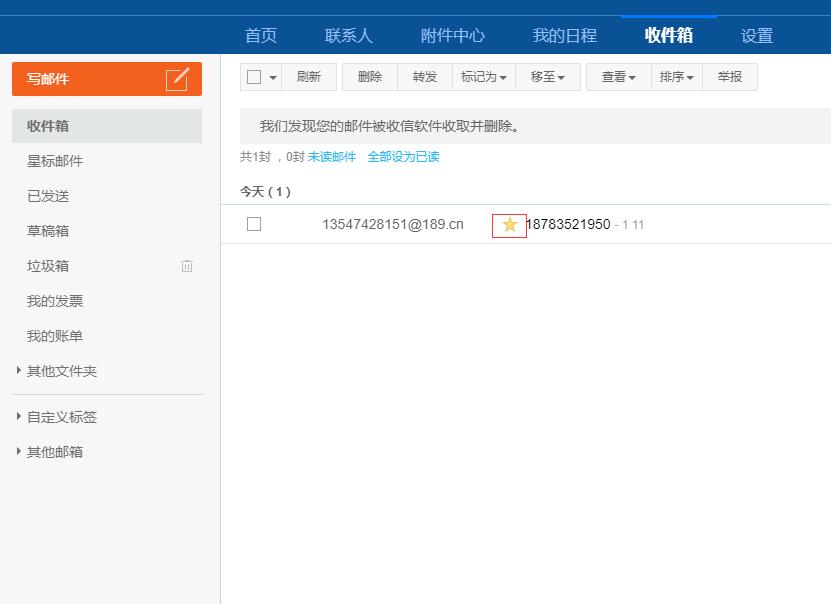The height and width of the screenshot is (604, 831).
Task: Open the select-all dropdown arrow
Action: (273, 78)
